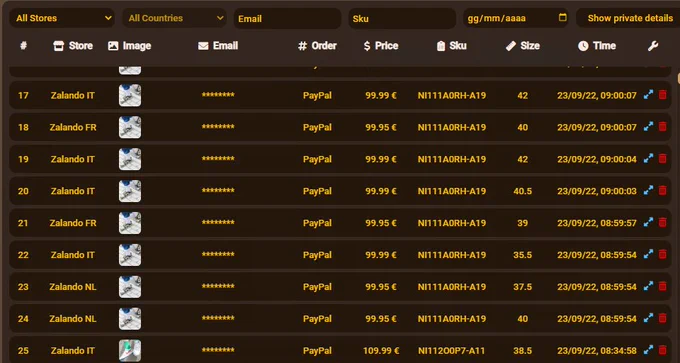The height and width of the screenshot is (363, 680).
Task: Click time 23/09/22, 09:00:03
Action: click(597, 191)
